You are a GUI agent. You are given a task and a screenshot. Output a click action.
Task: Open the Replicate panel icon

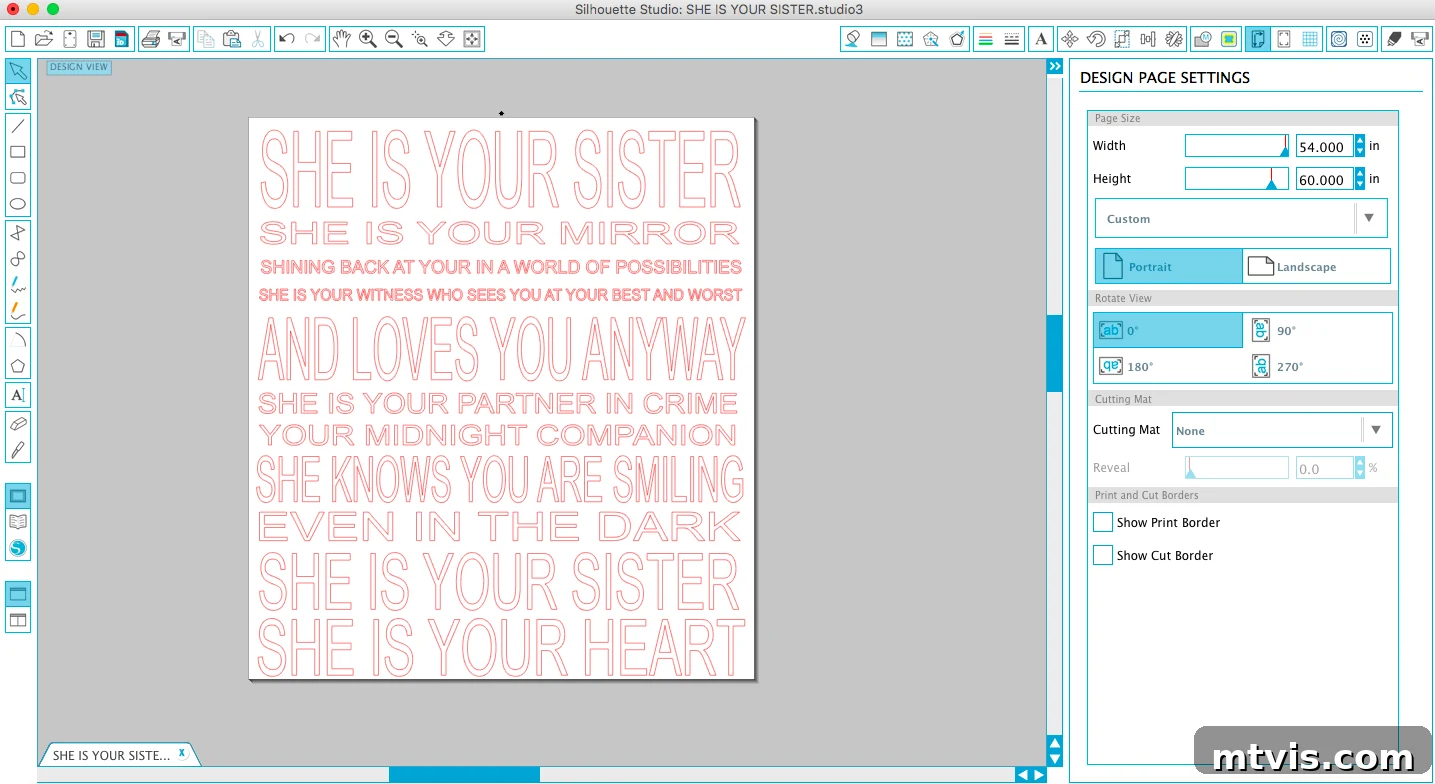click(x=1175, y=39)
